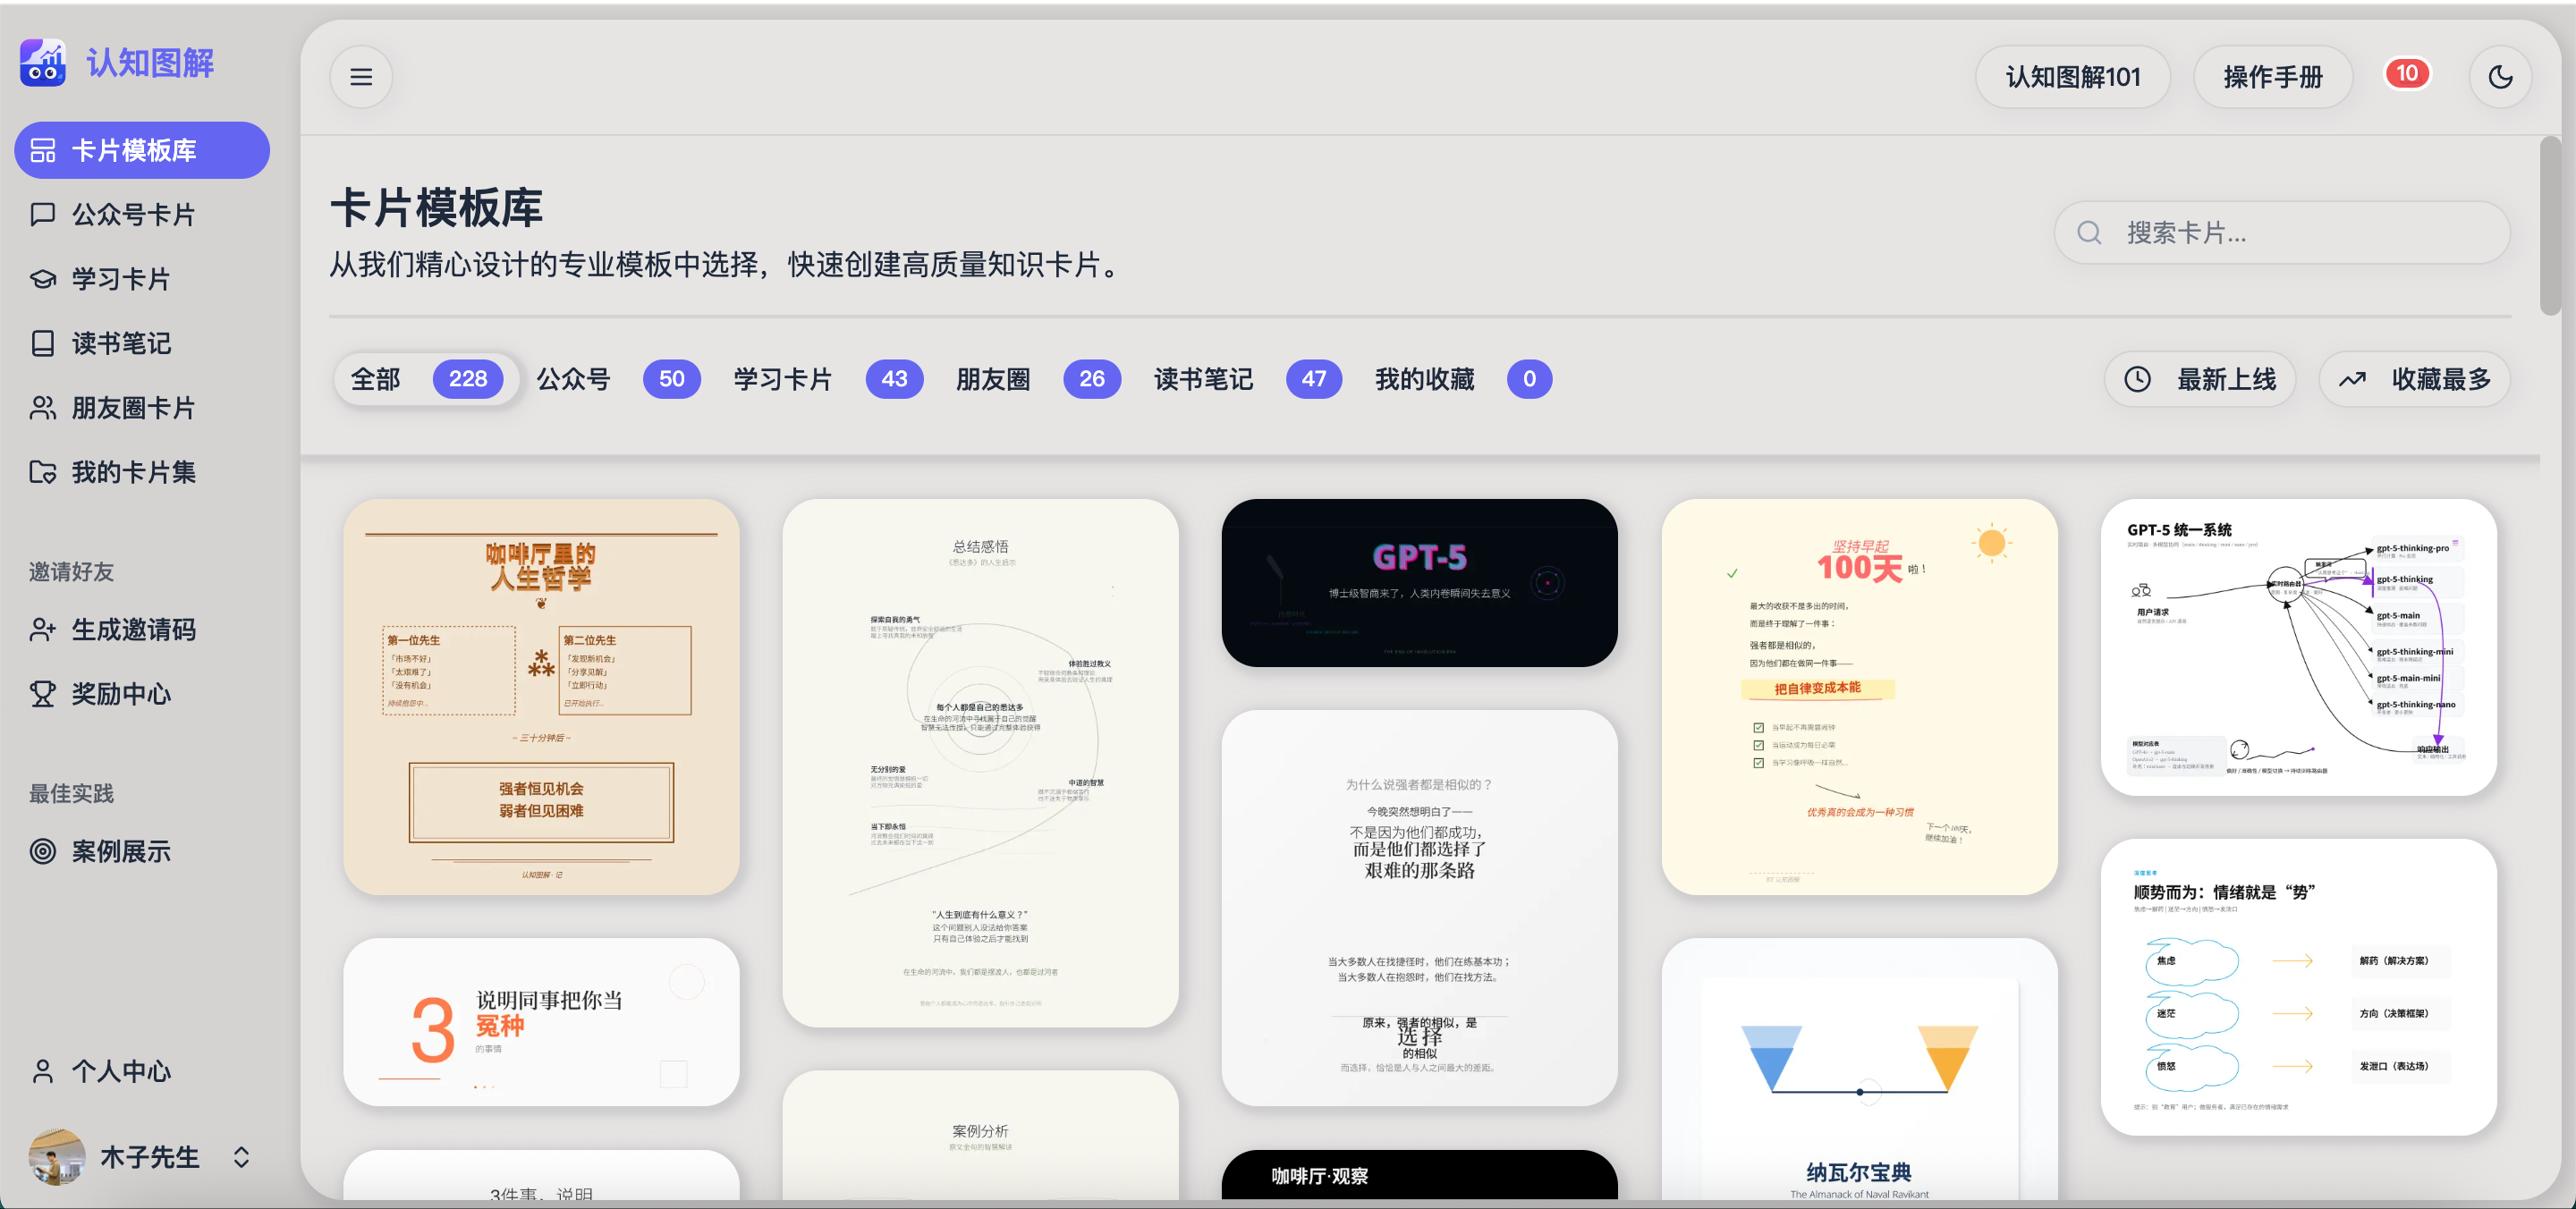Click the 公众号卡片 chat bubble icon

[x=43, y=214]
